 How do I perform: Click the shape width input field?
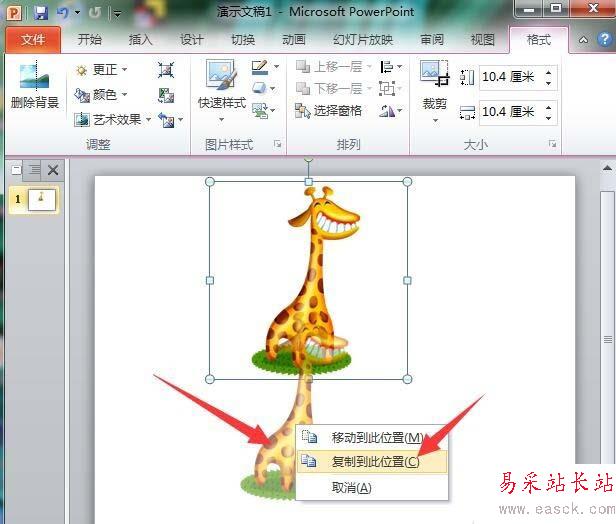(511, 112)
